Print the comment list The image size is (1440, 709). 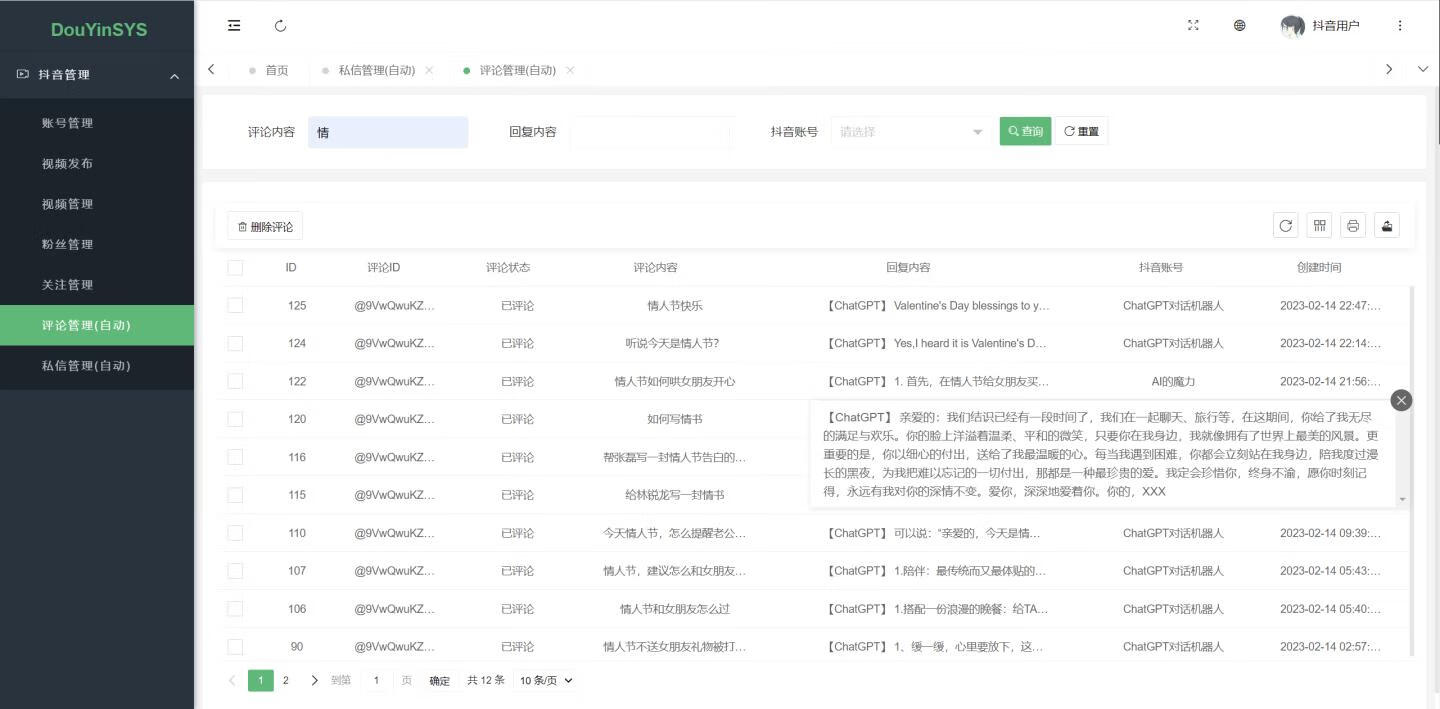(1352, 225)
